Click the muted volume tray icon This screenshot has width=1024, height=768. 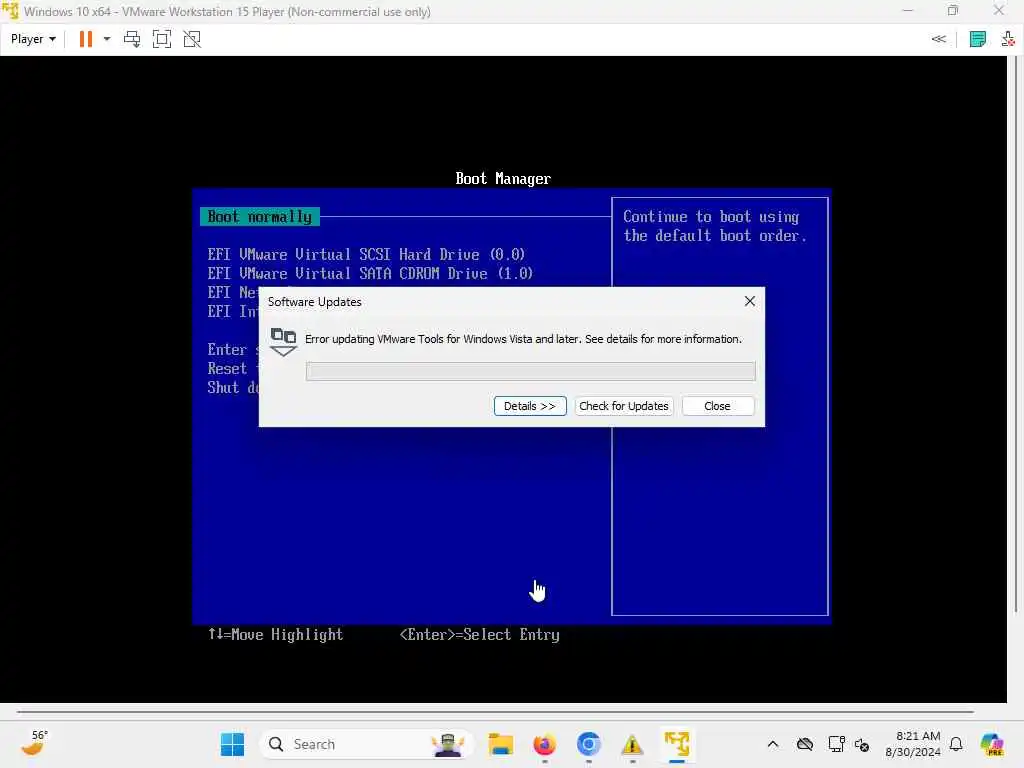point(862,744)
